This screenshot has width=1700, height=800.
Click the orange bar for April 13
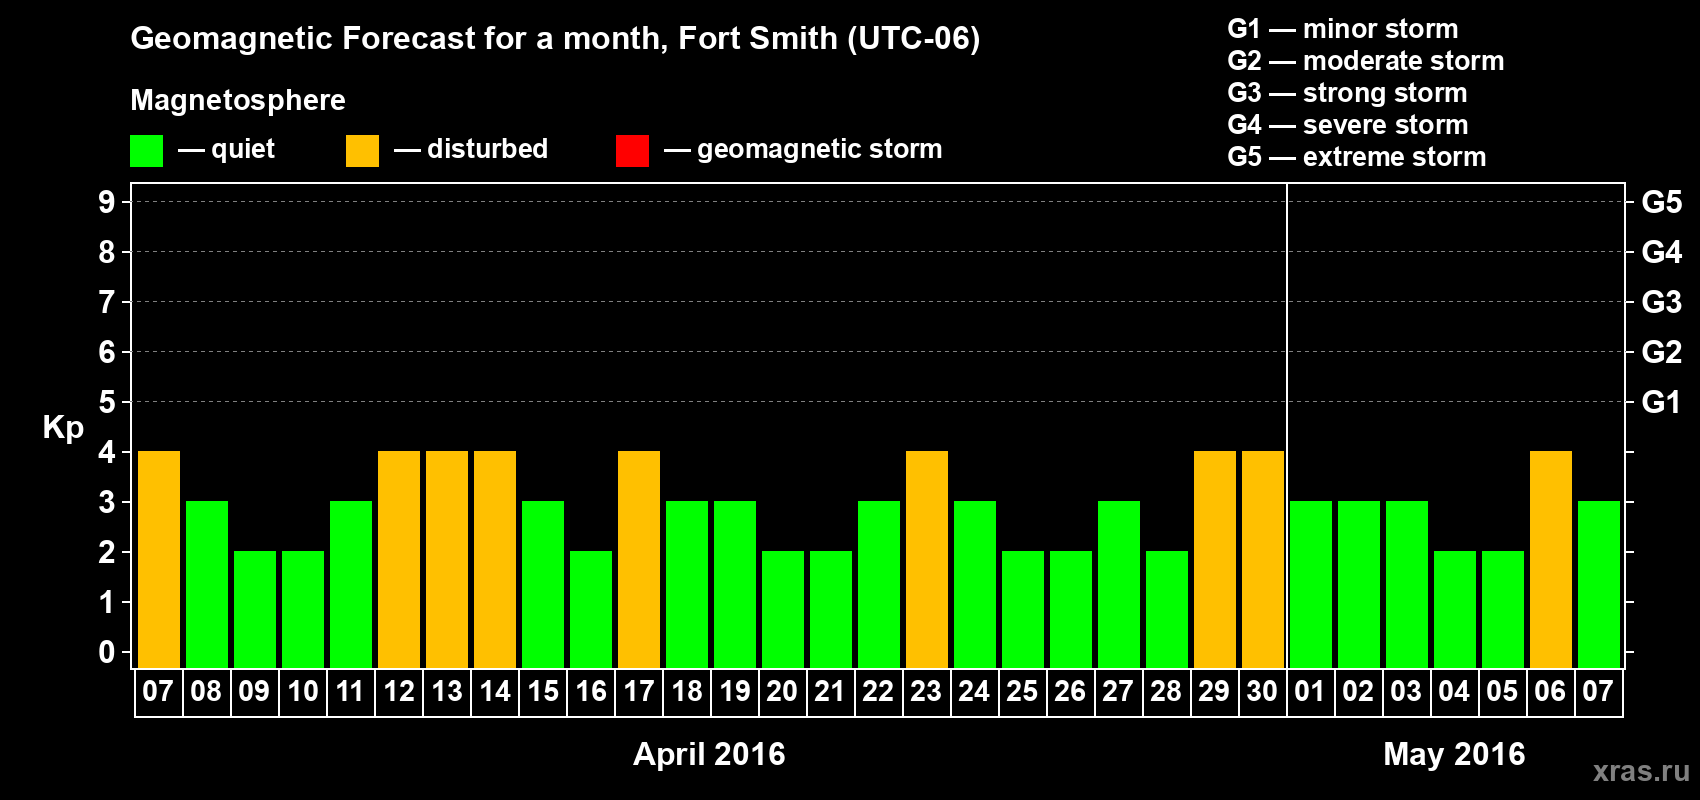click(447, 560)
